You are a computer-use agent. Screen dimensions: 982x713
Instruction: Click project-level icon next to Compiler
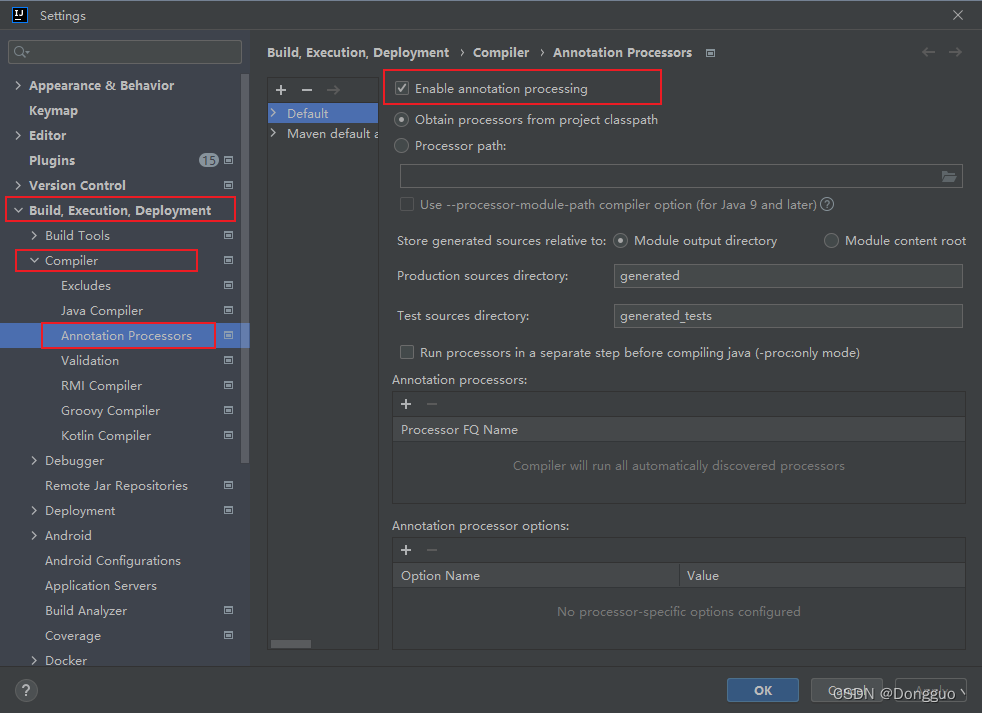229,261
